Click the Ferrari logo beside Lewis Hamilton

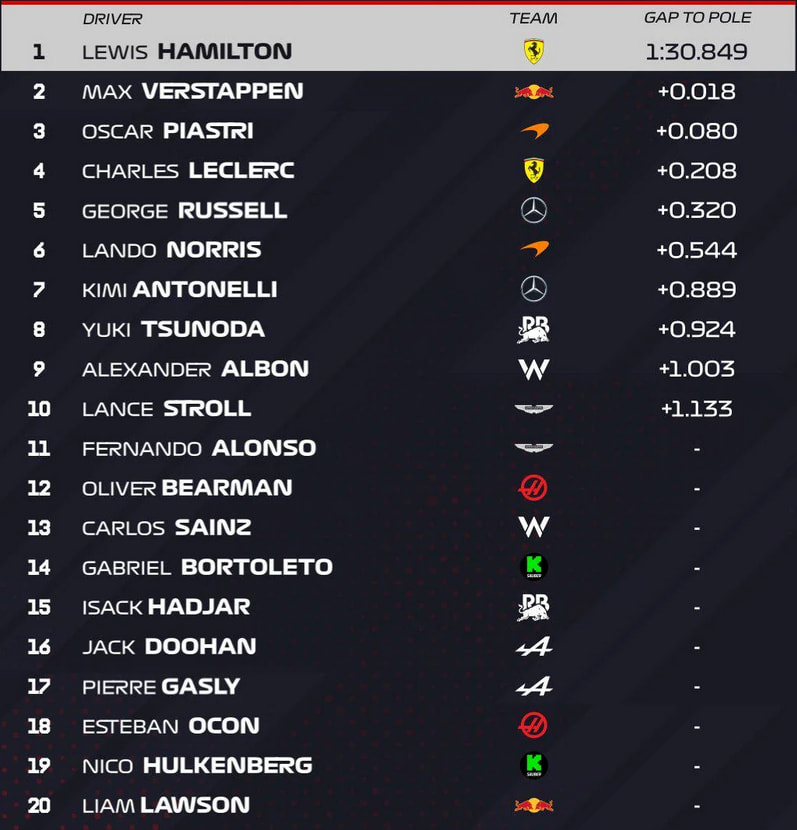(533, 51)
